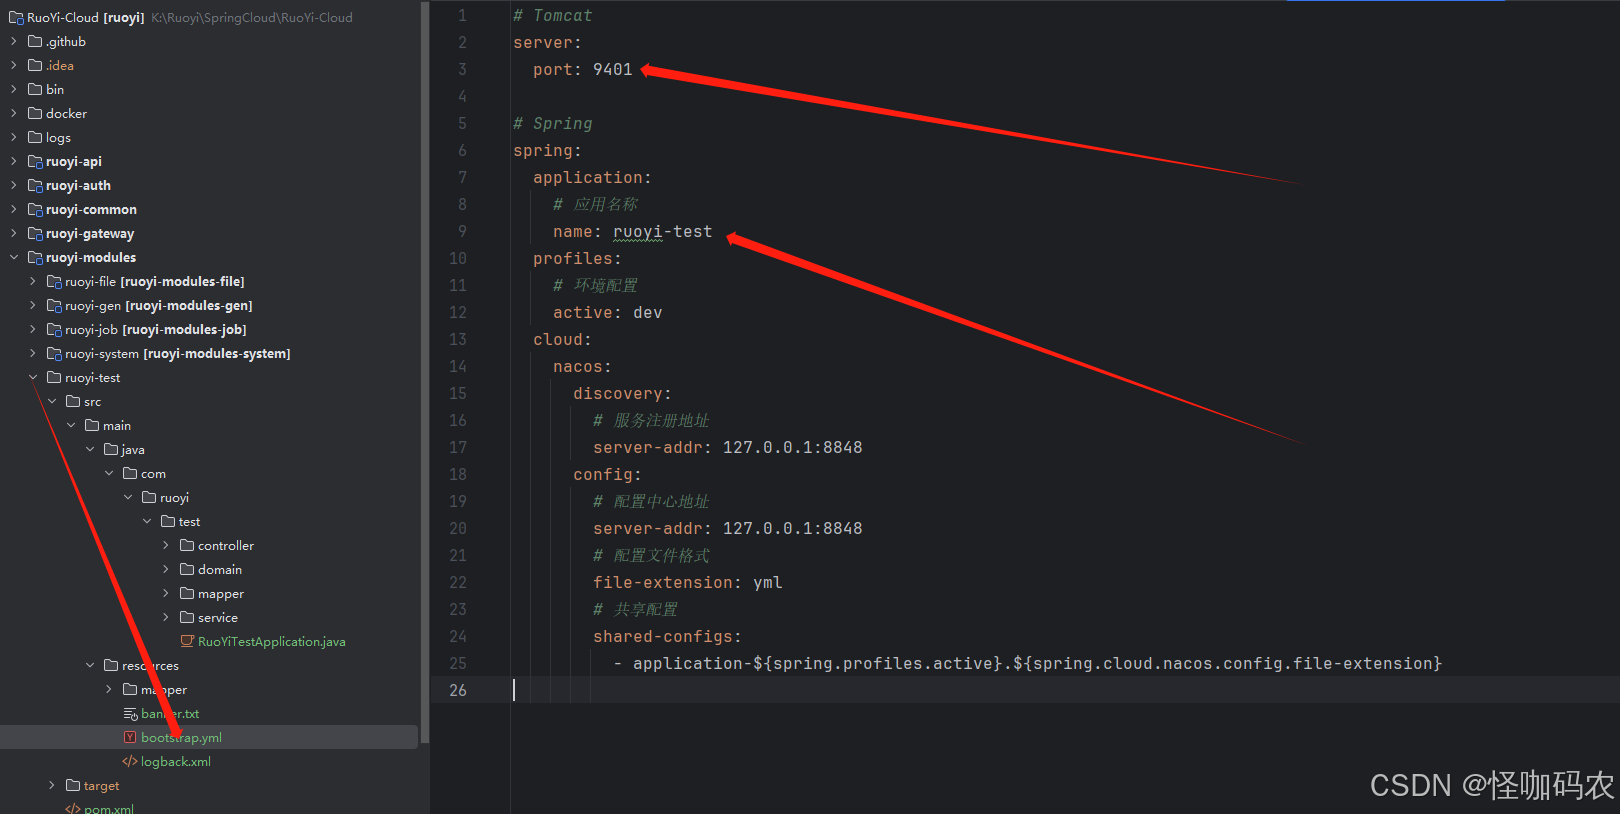Screen dimensions: 1620x814
Task: Expand the controller package
Action: 166,545
